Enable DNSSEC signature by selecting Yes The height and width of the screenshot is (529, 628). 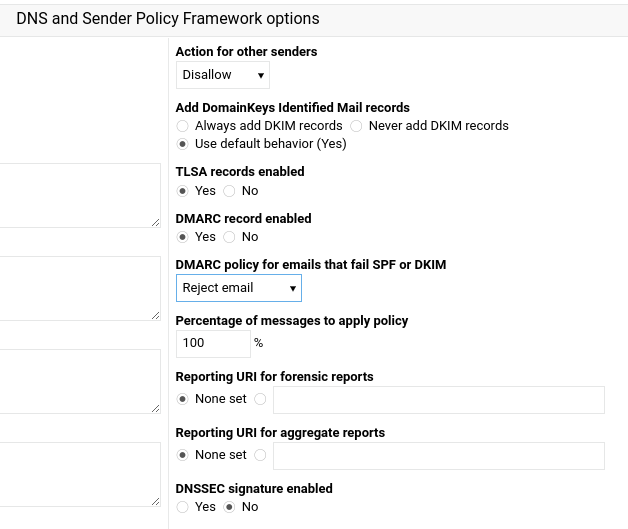click(182, 507)
